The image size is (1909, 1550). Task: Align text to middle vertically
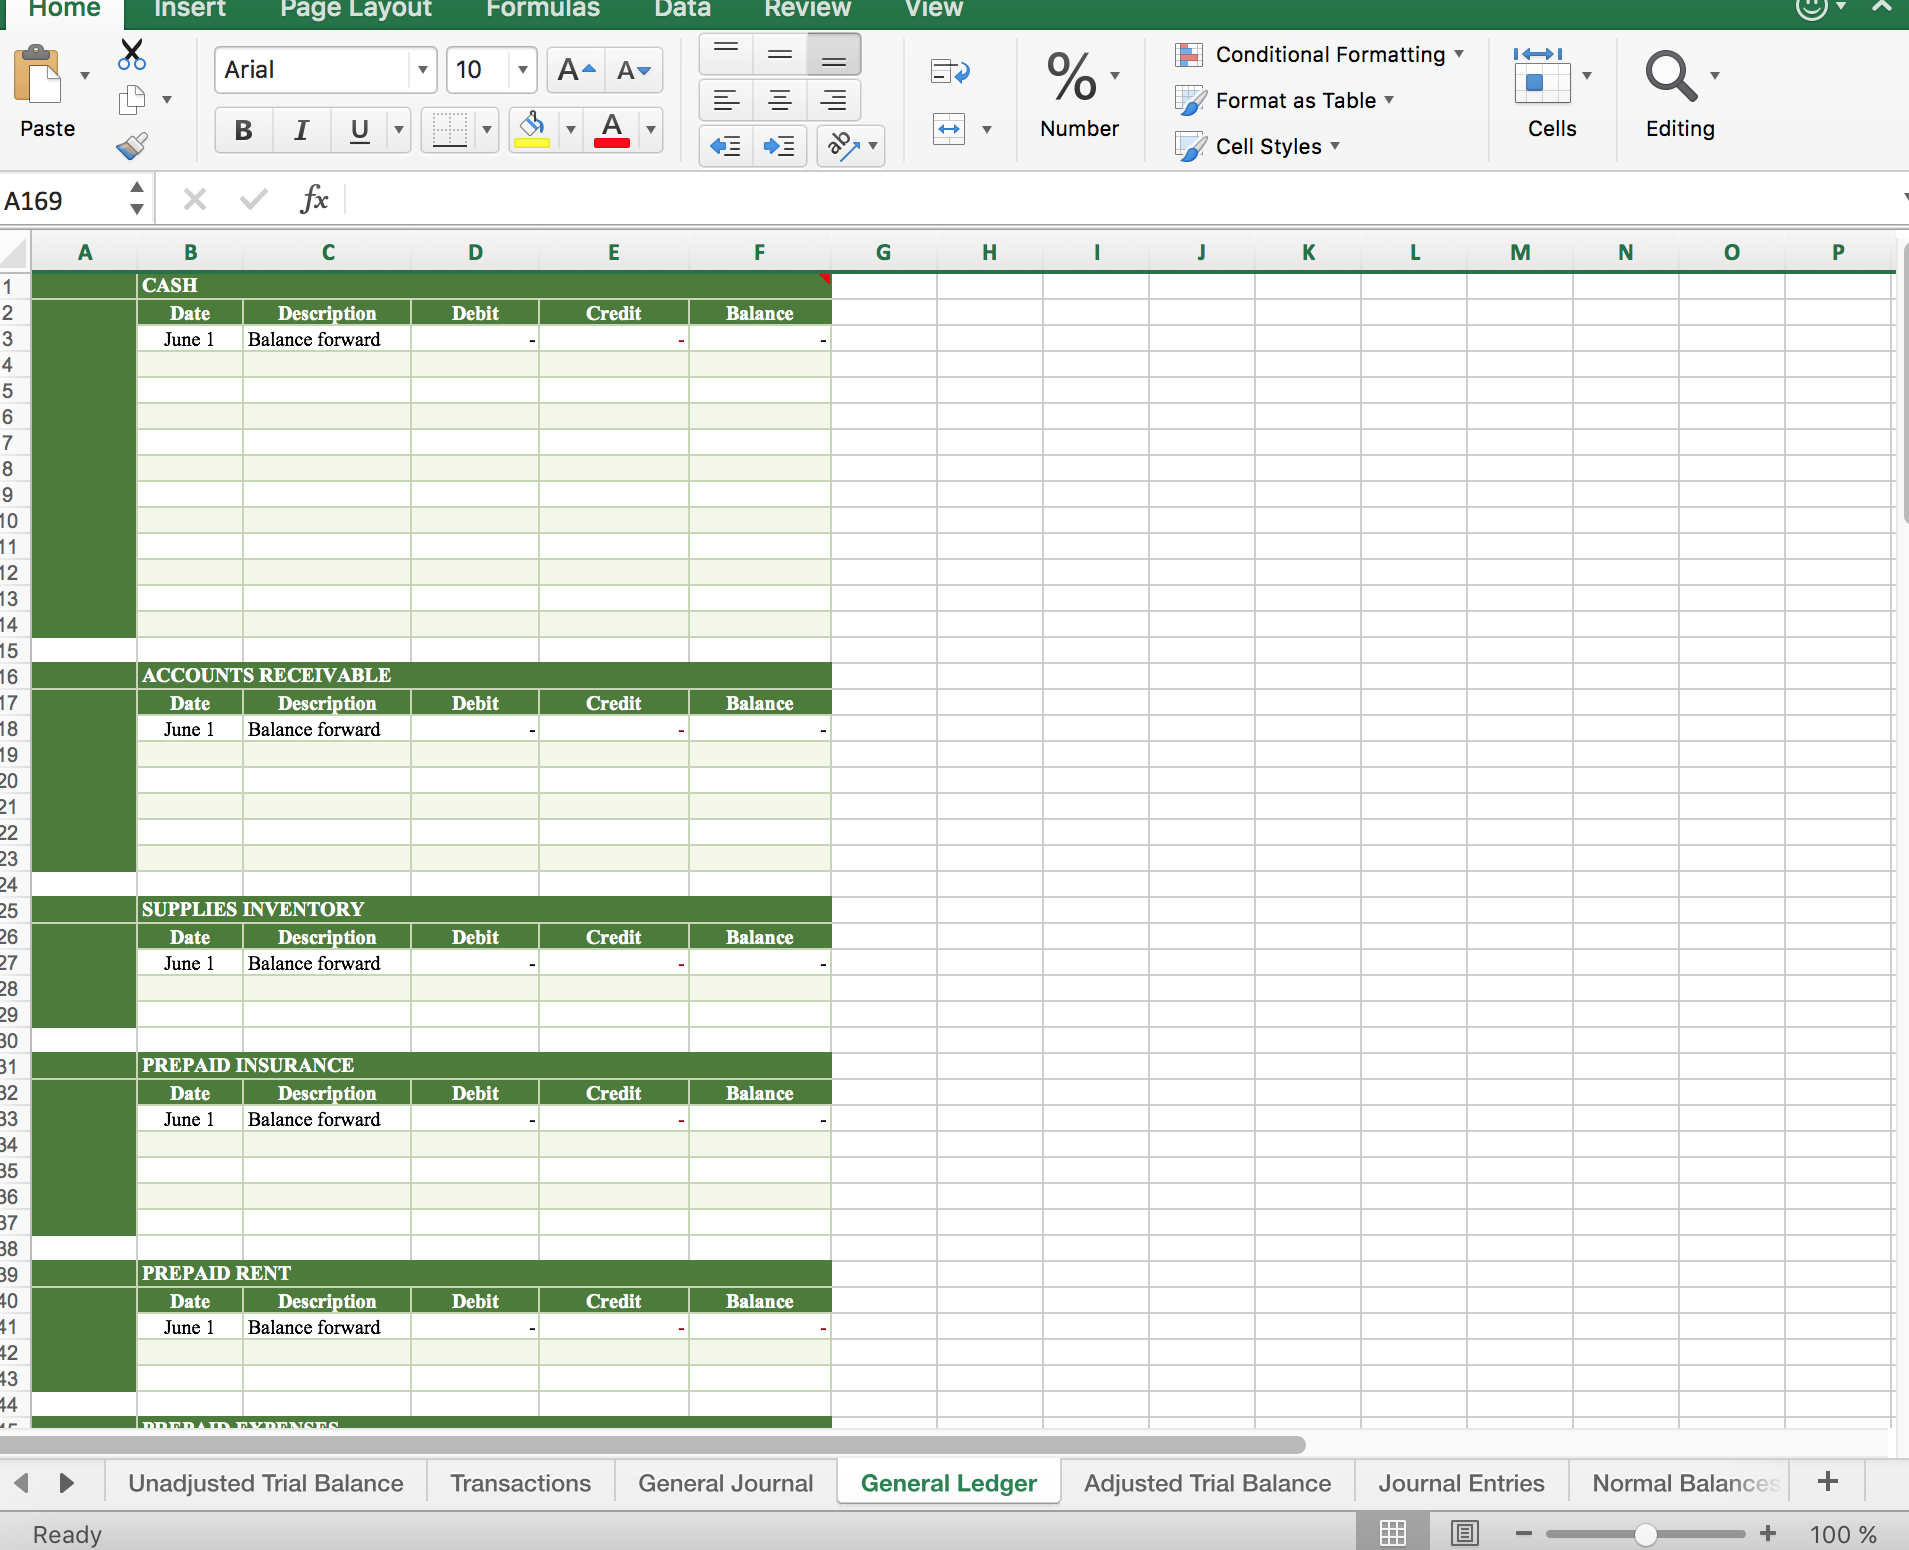coord(780,55)
